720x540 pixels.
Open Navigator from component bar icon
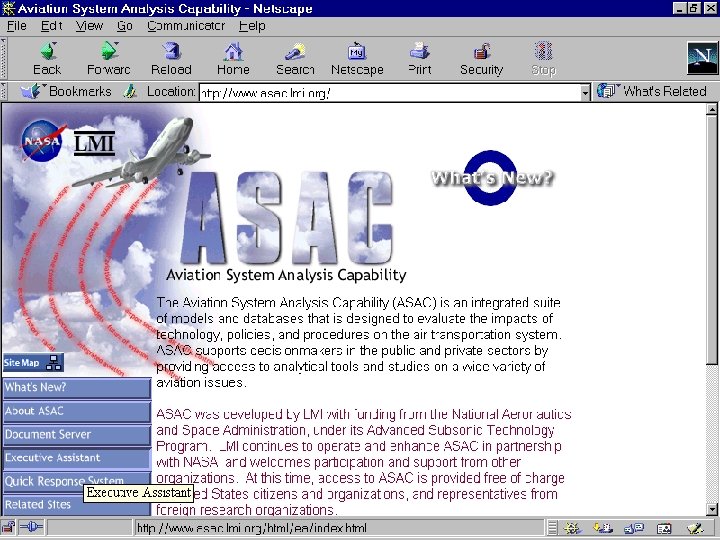[573, 529]
